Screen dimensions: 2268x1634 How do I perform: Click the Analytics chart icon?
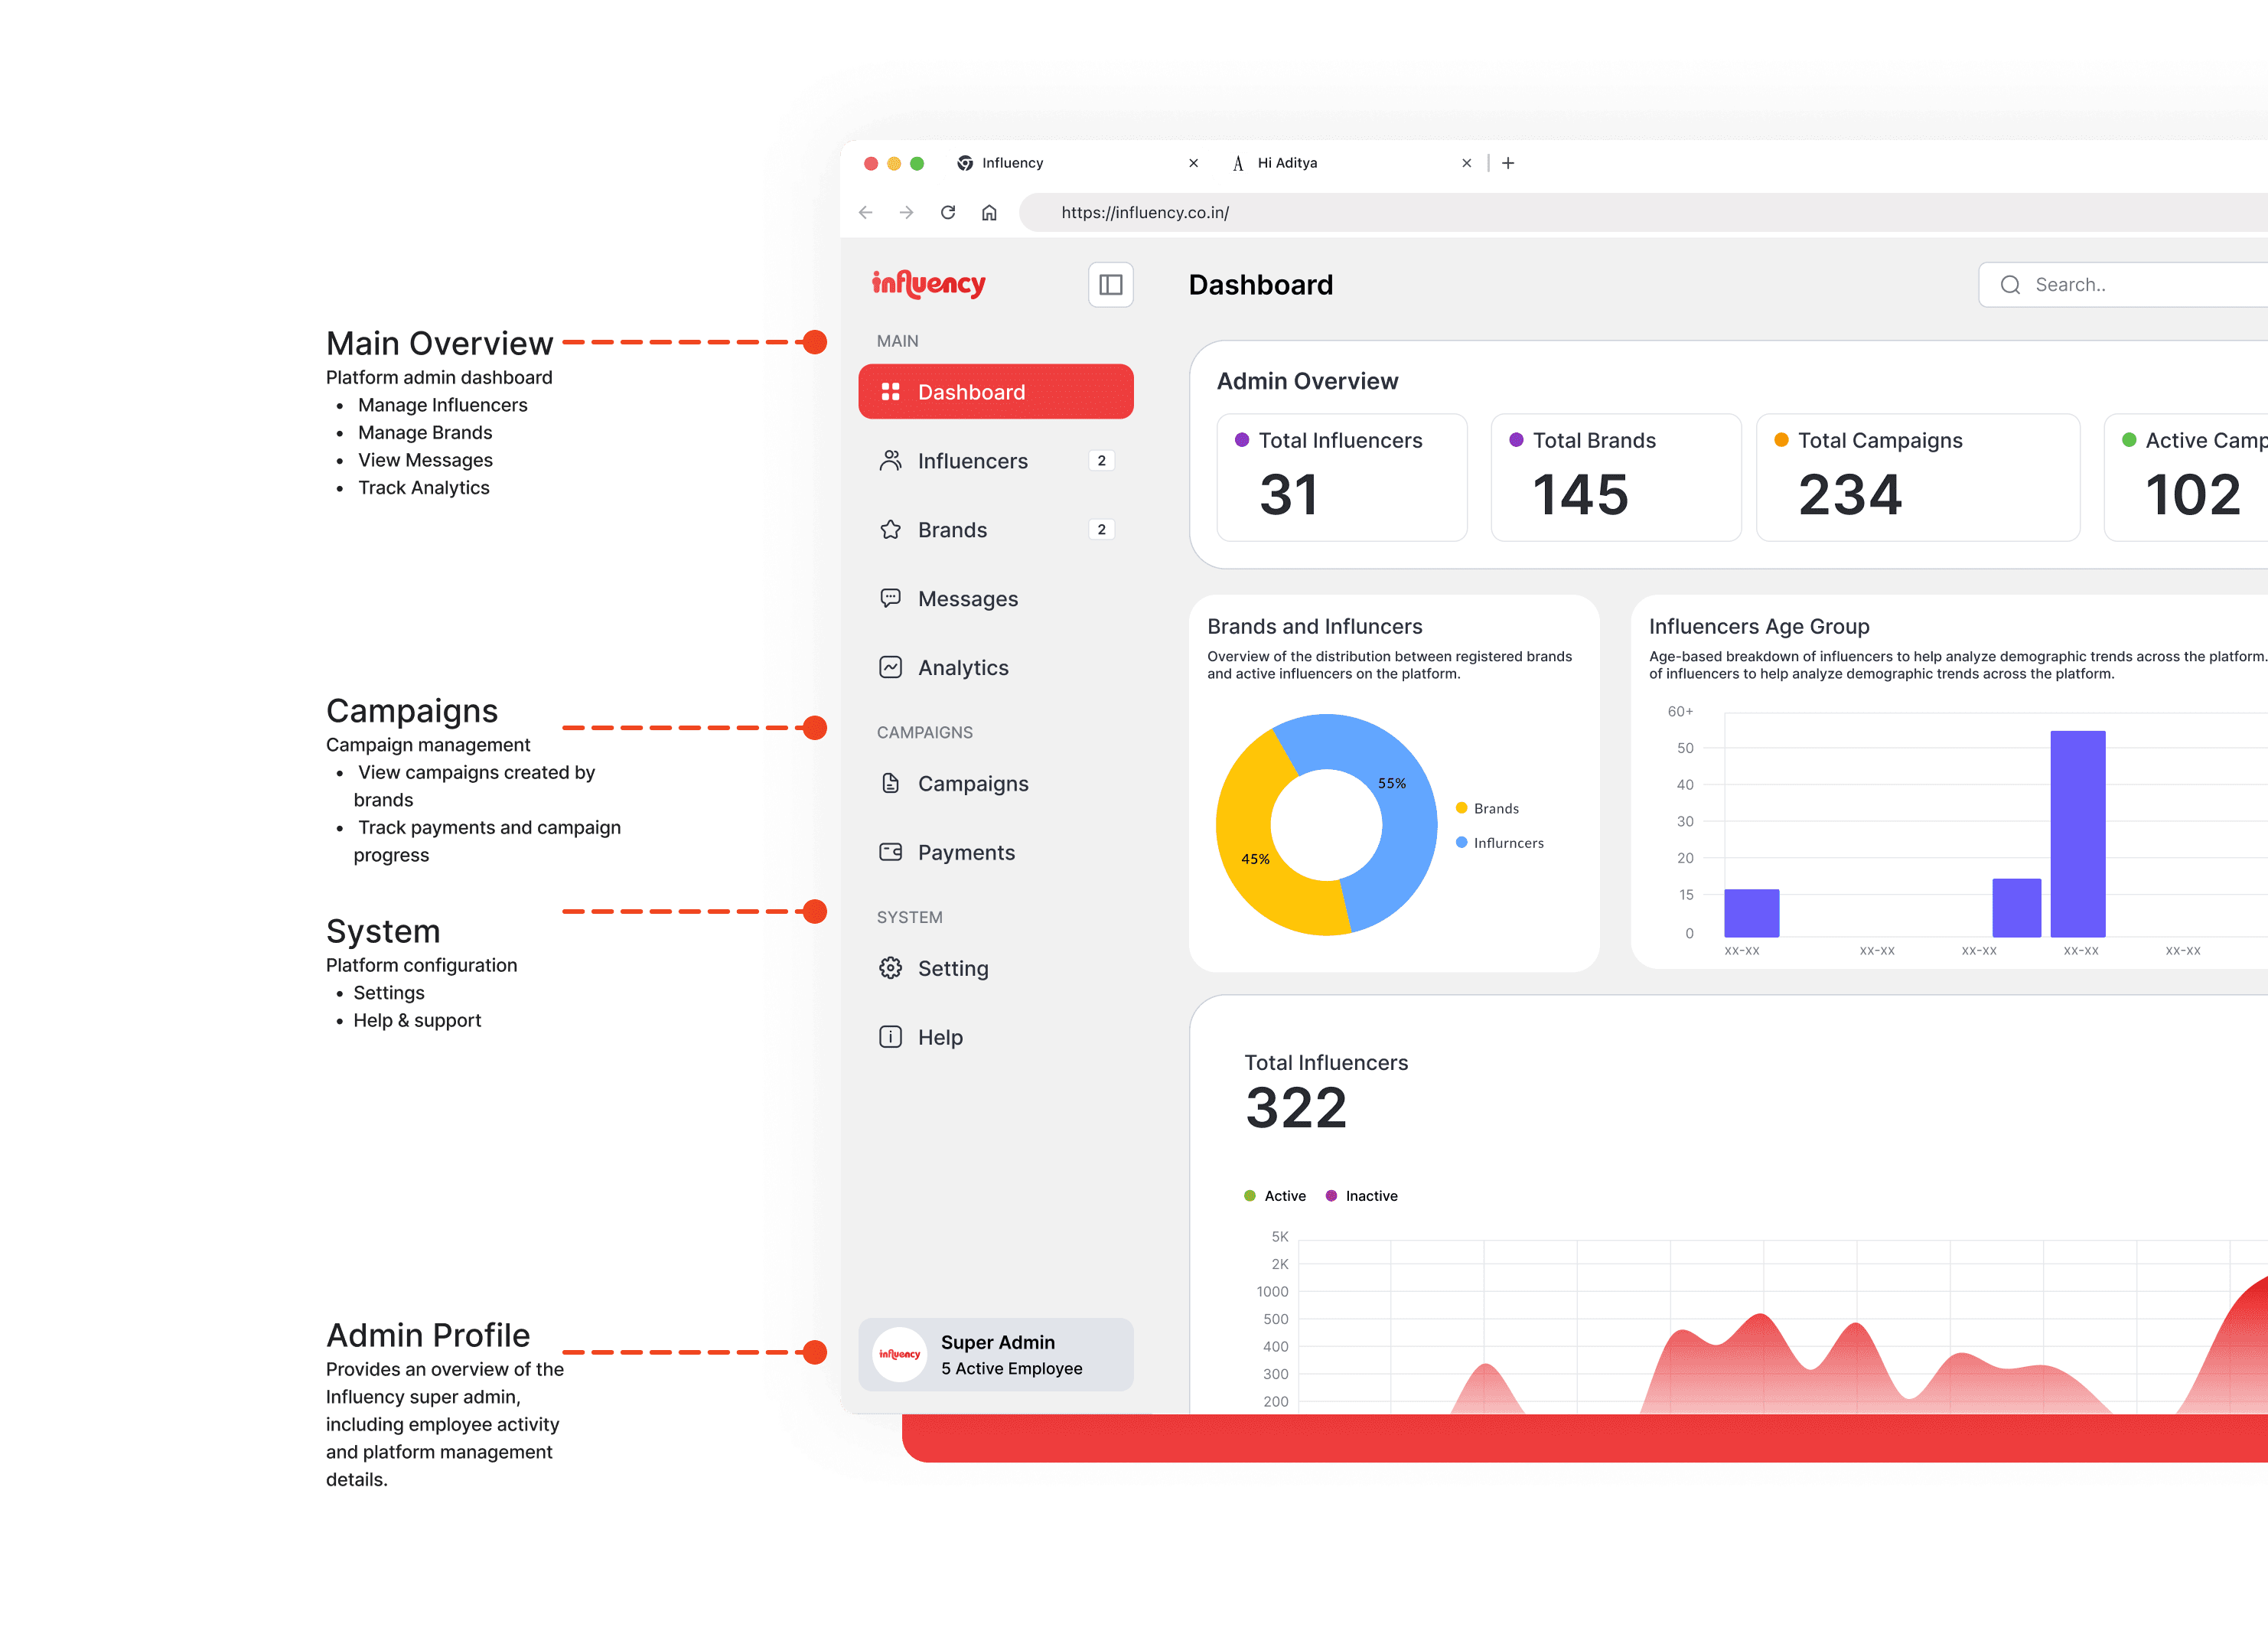(890, 667)
